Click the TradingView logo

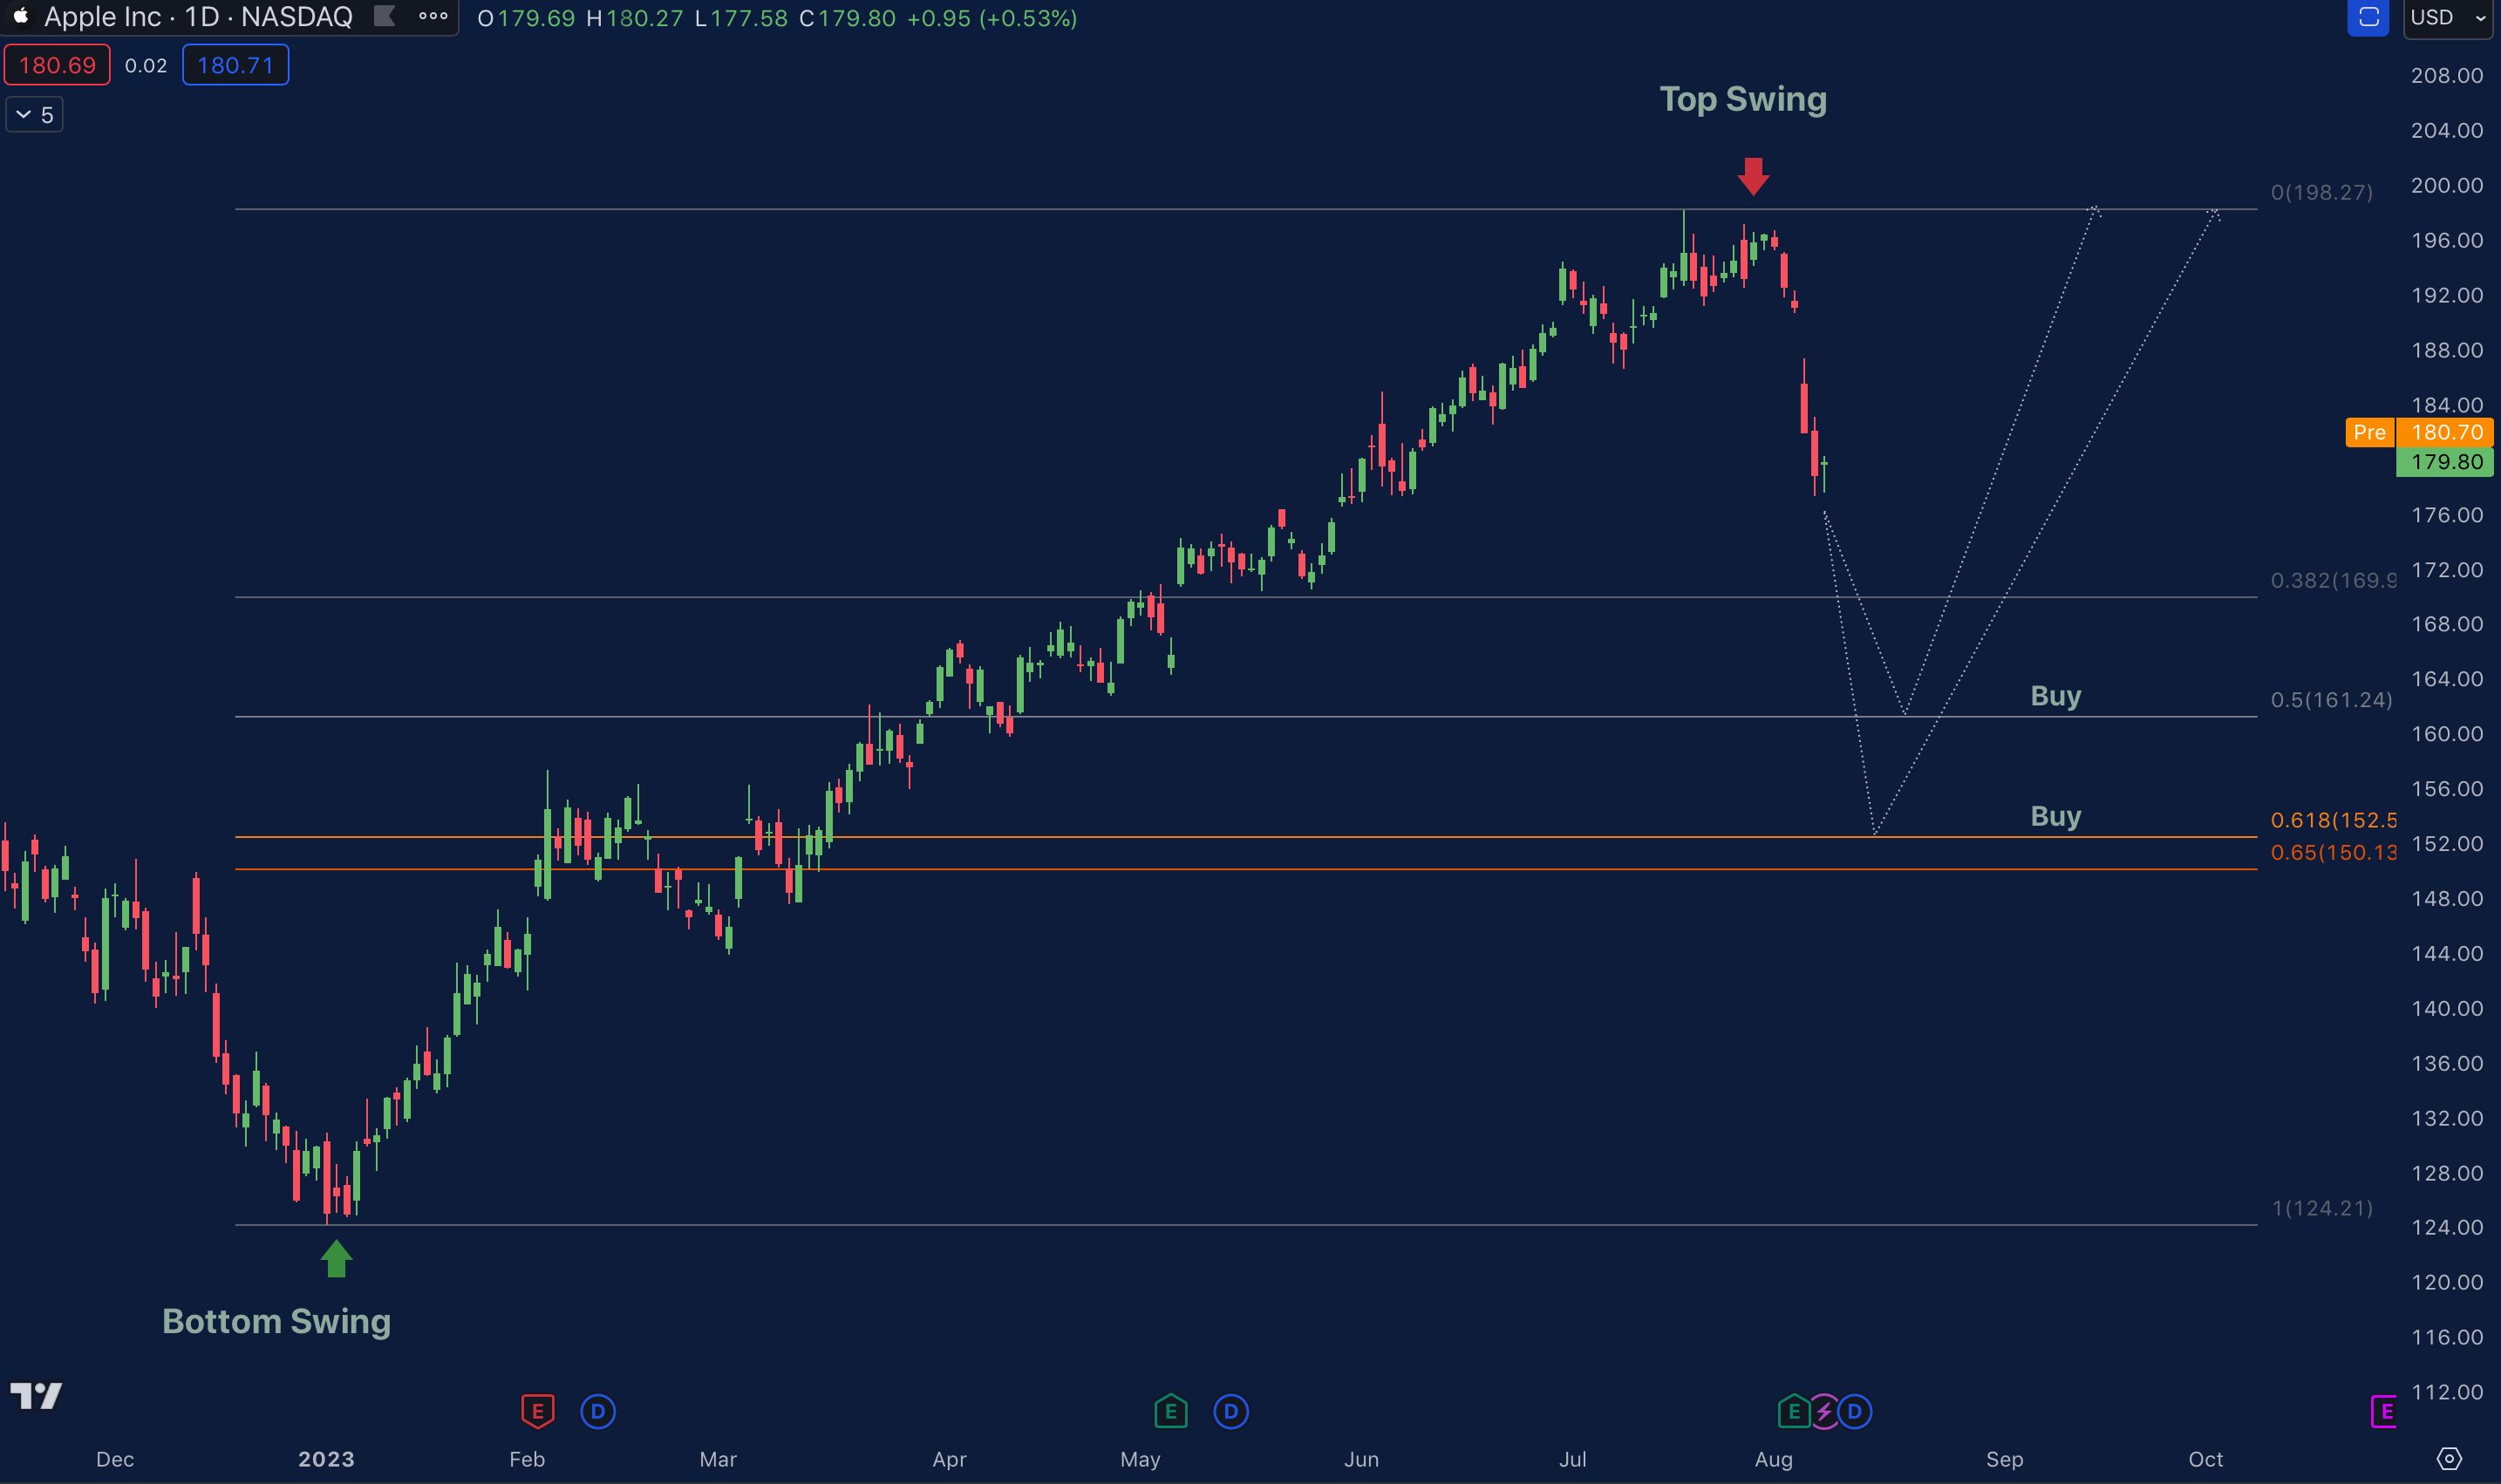coord(36,1395)
